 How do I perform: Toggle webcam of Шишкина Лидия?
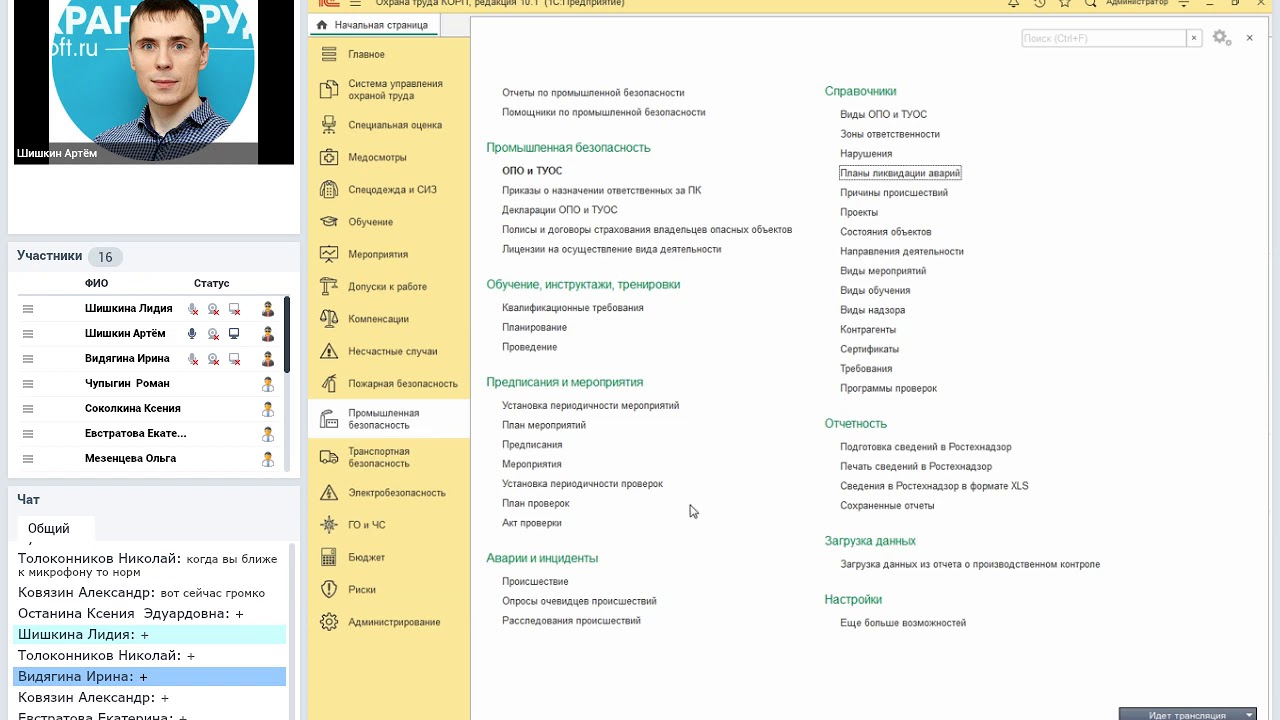click(x=213, y=309)
